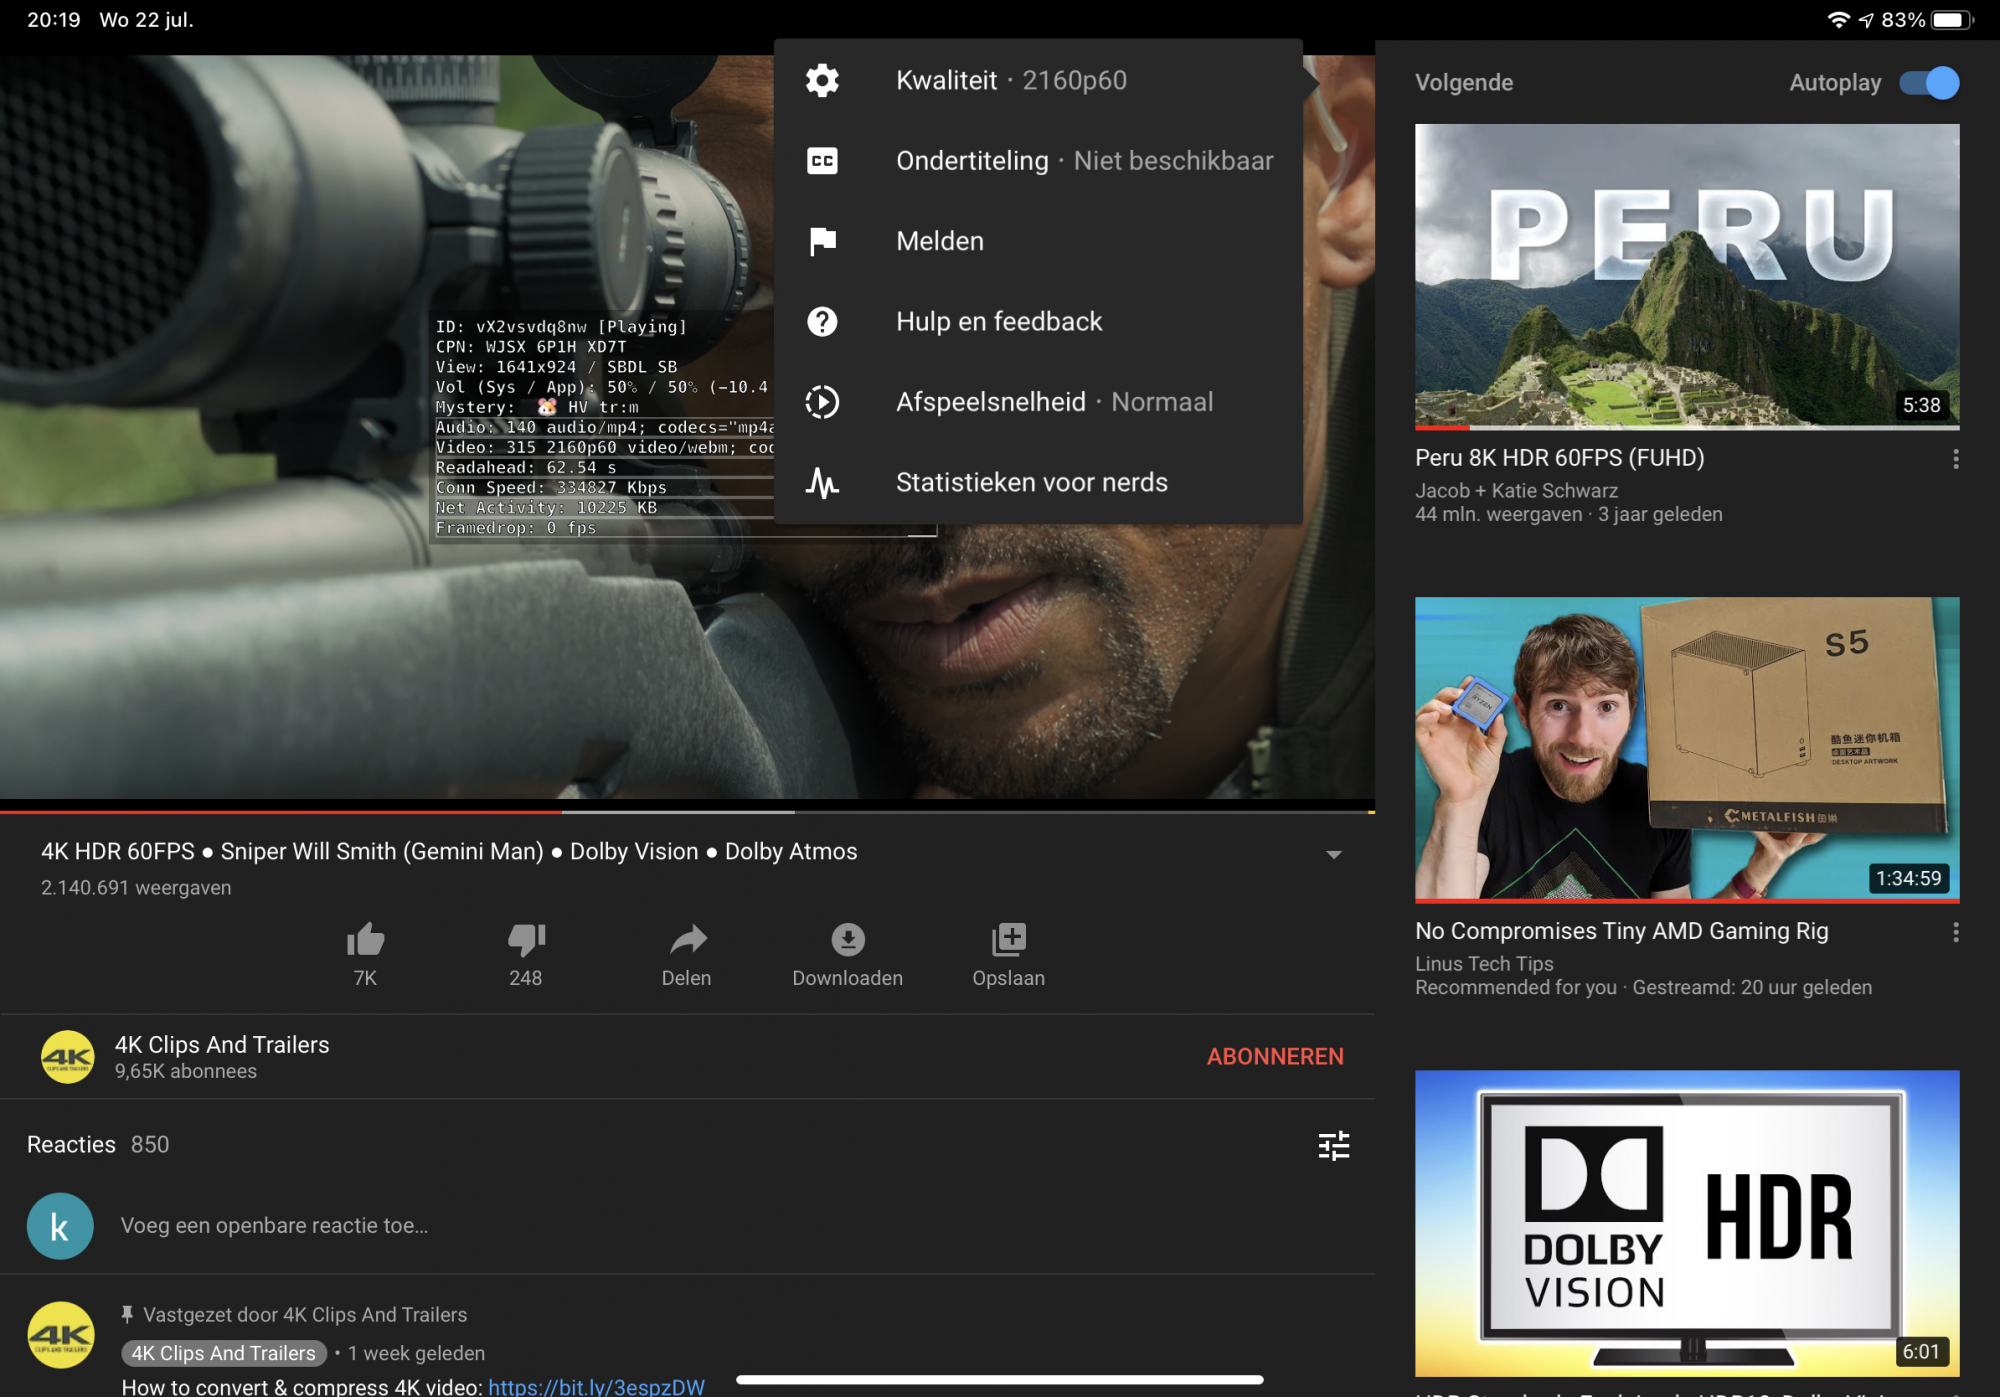Select Afspeelsnelheid Normaal menu entry
Image resolution: width=2000 pixels, height=1397 pixels.
pos(1038,402)
